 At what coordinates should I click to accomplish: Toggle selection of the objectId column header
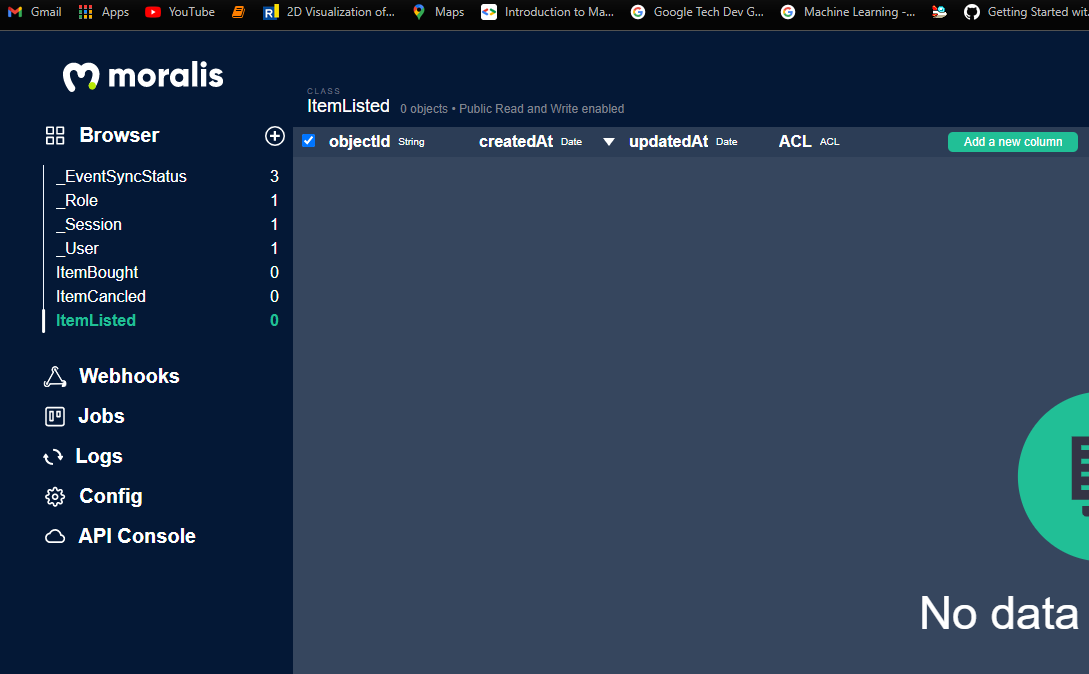(359, 141)
